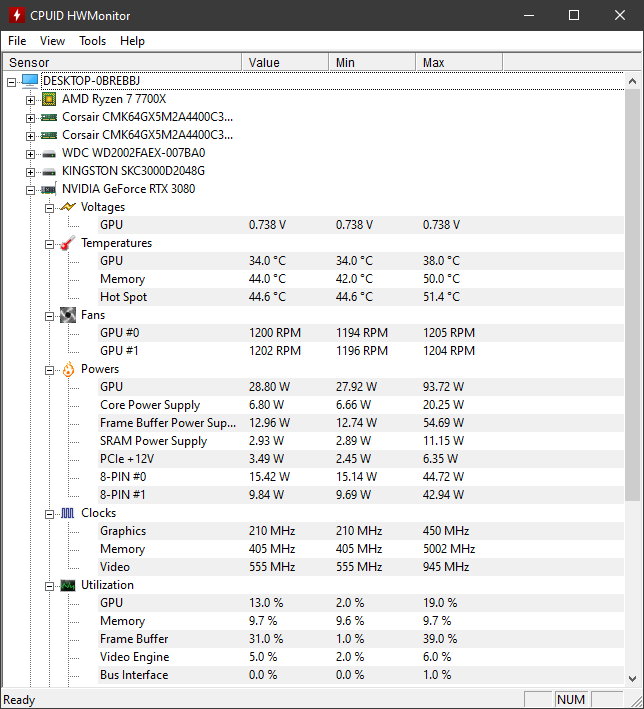Expand the WDC WD2002FAEX-007BA0 drive node

click(x=30, y=153)
